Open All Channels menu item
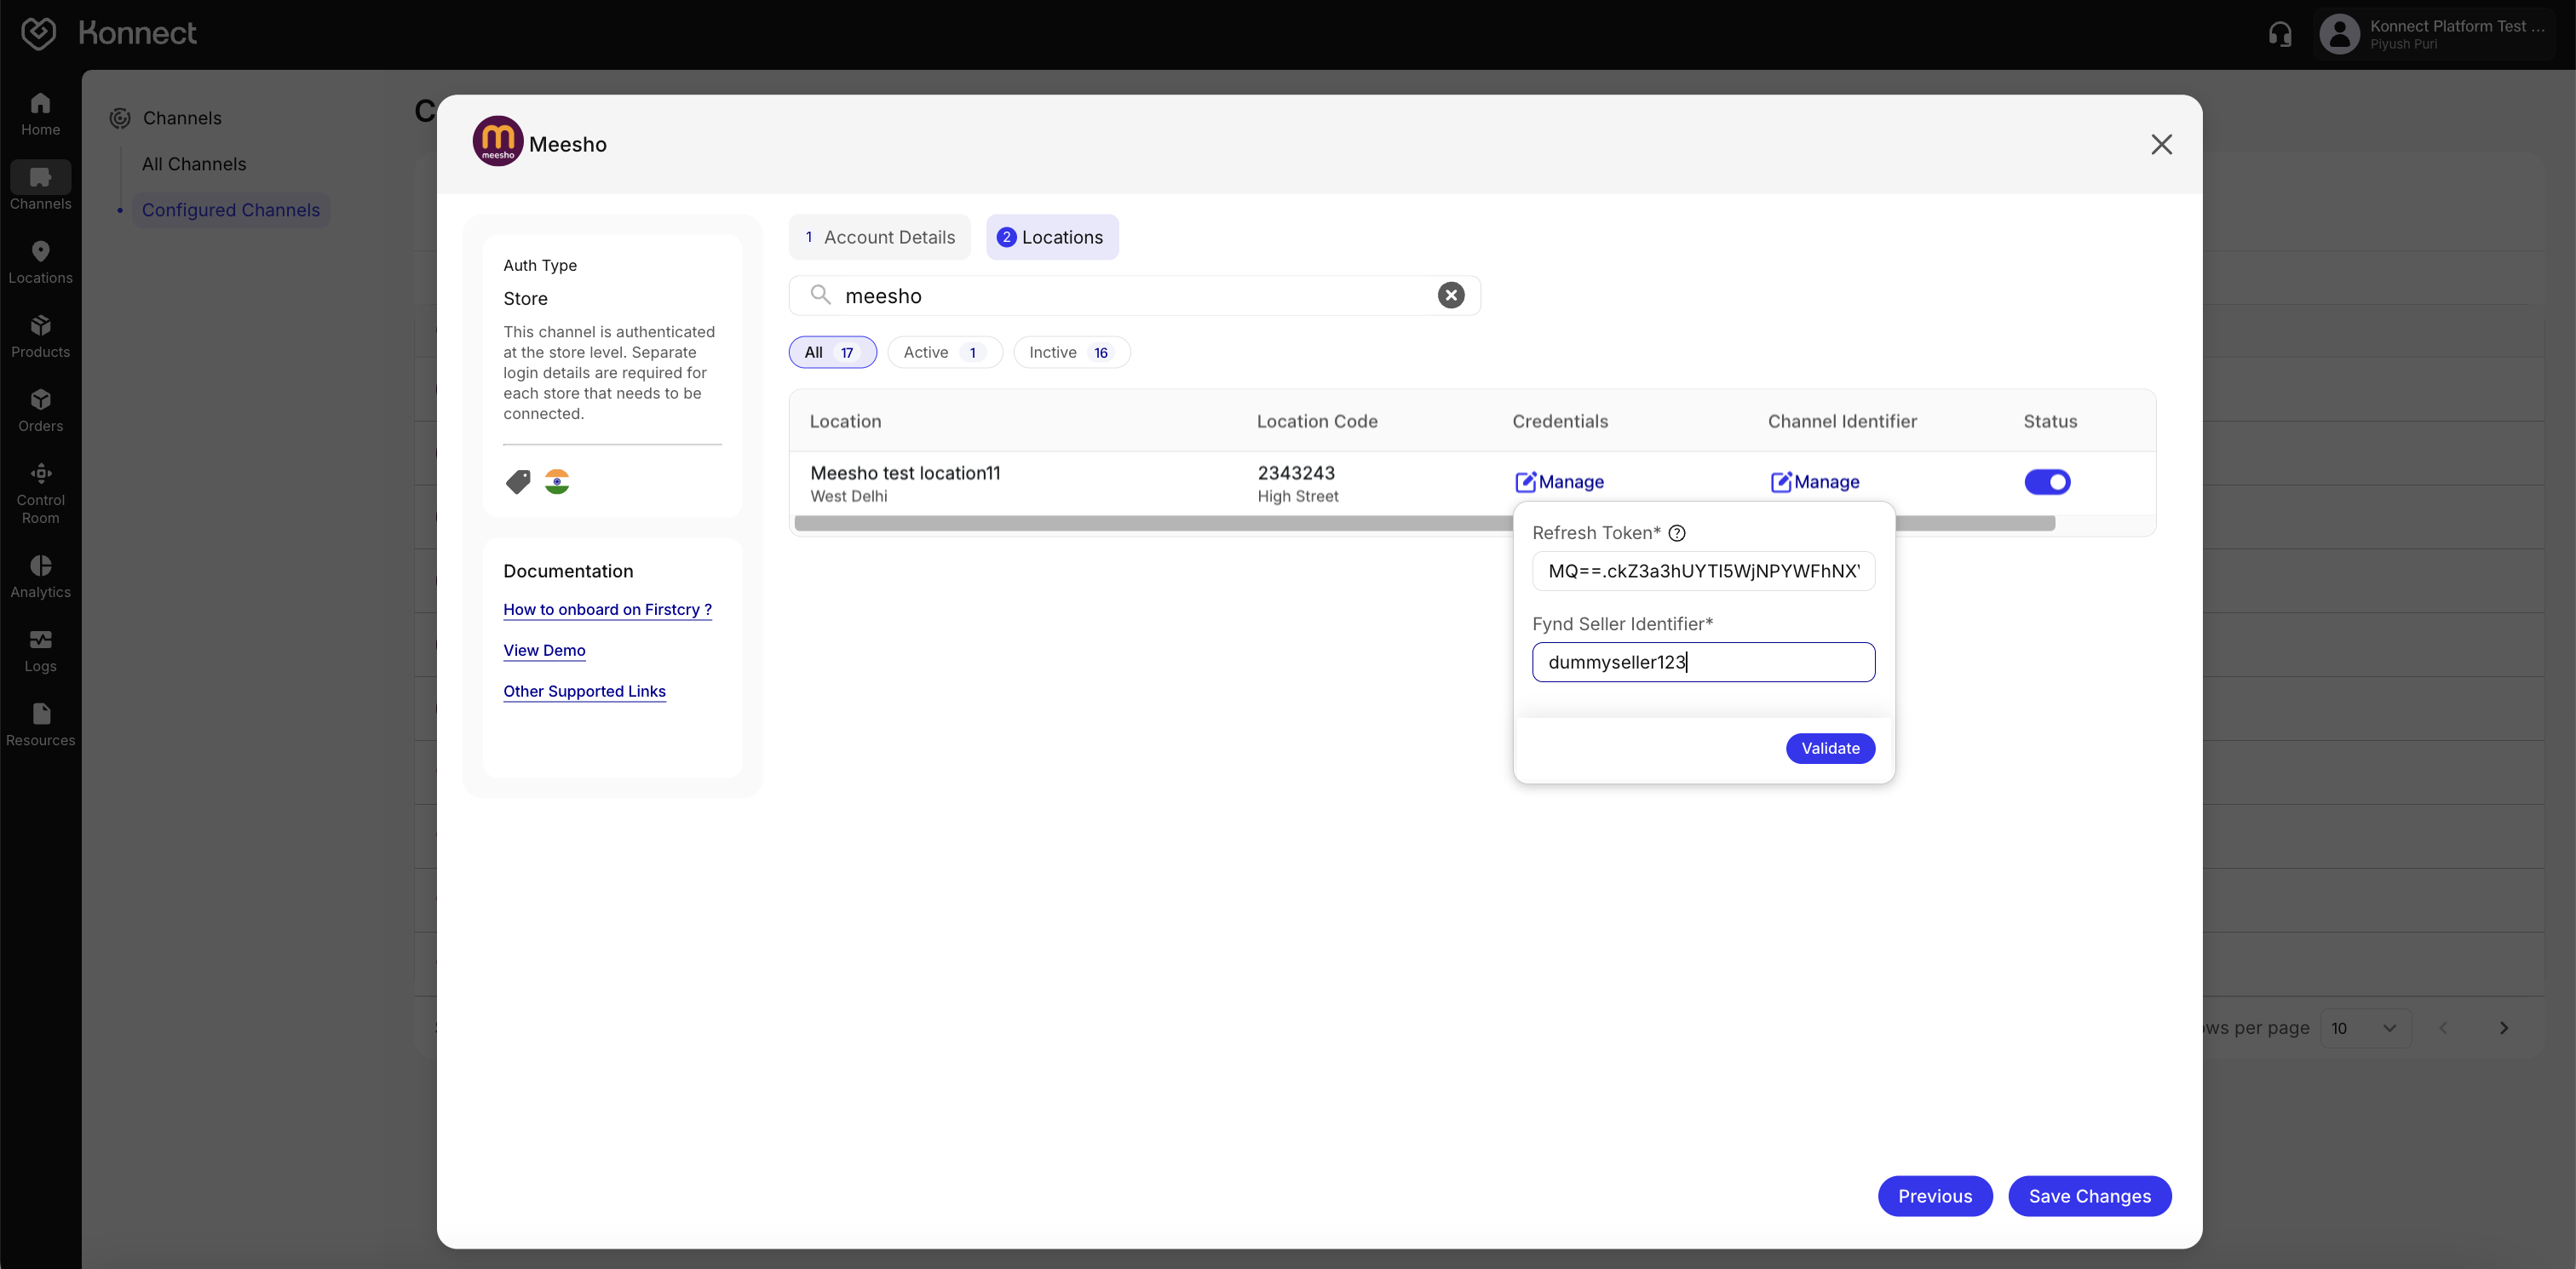 [x=194, y=164]
